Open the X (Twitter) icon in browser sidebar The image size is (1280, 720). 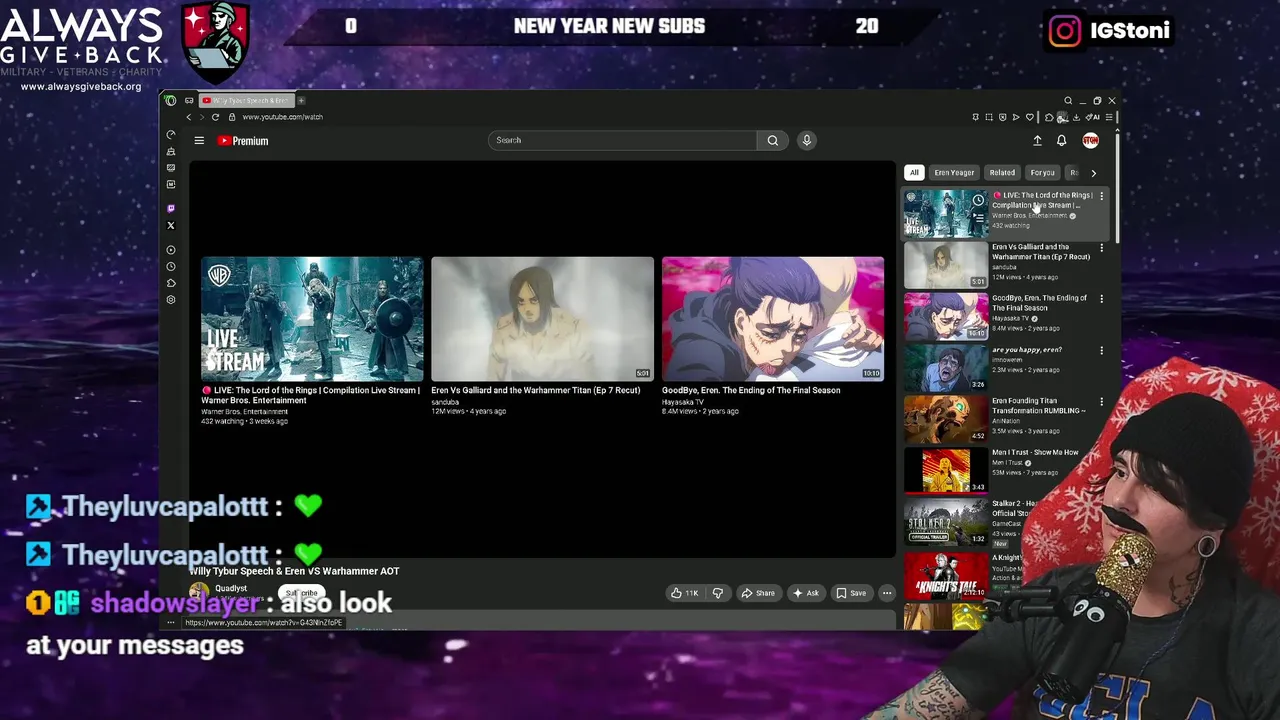(x=171, y=225)
